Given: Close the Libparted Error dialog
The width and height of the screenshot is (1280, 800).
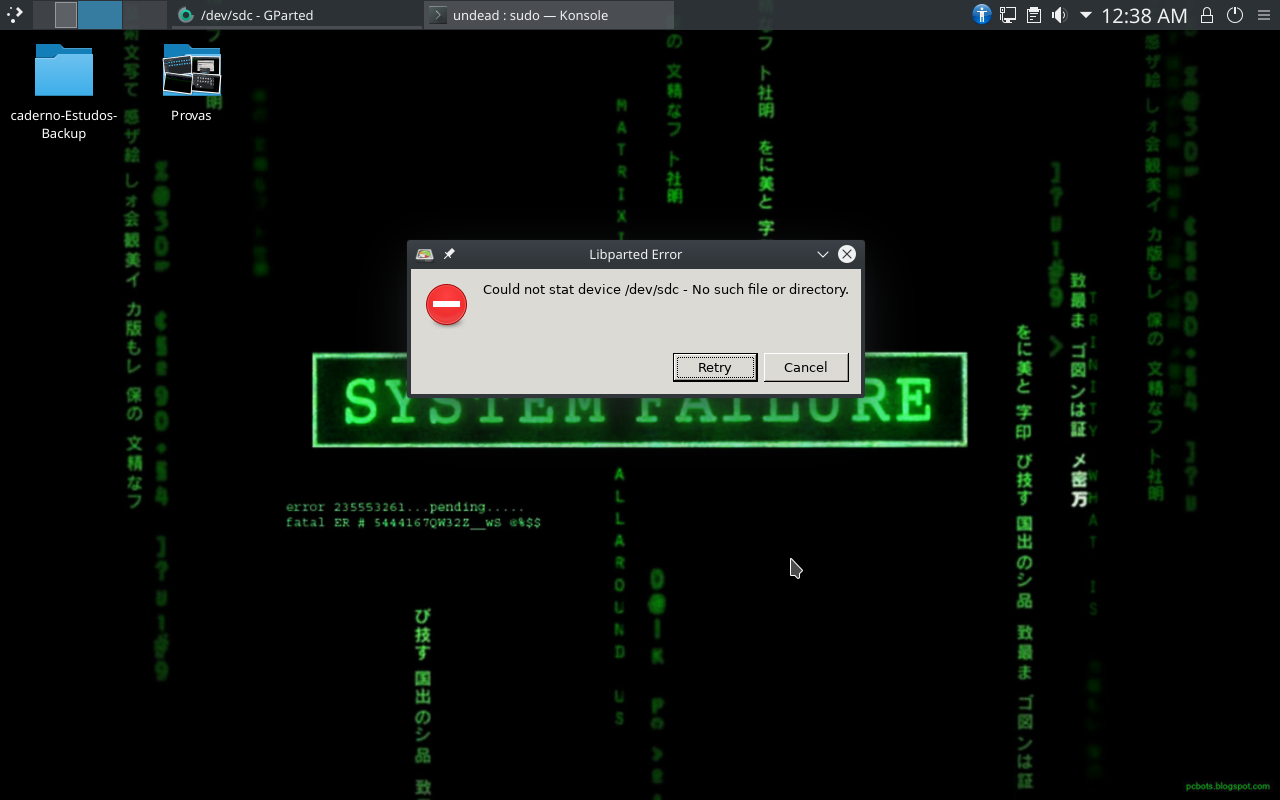Looking at the screenshot, I should [x=847, y=254].
